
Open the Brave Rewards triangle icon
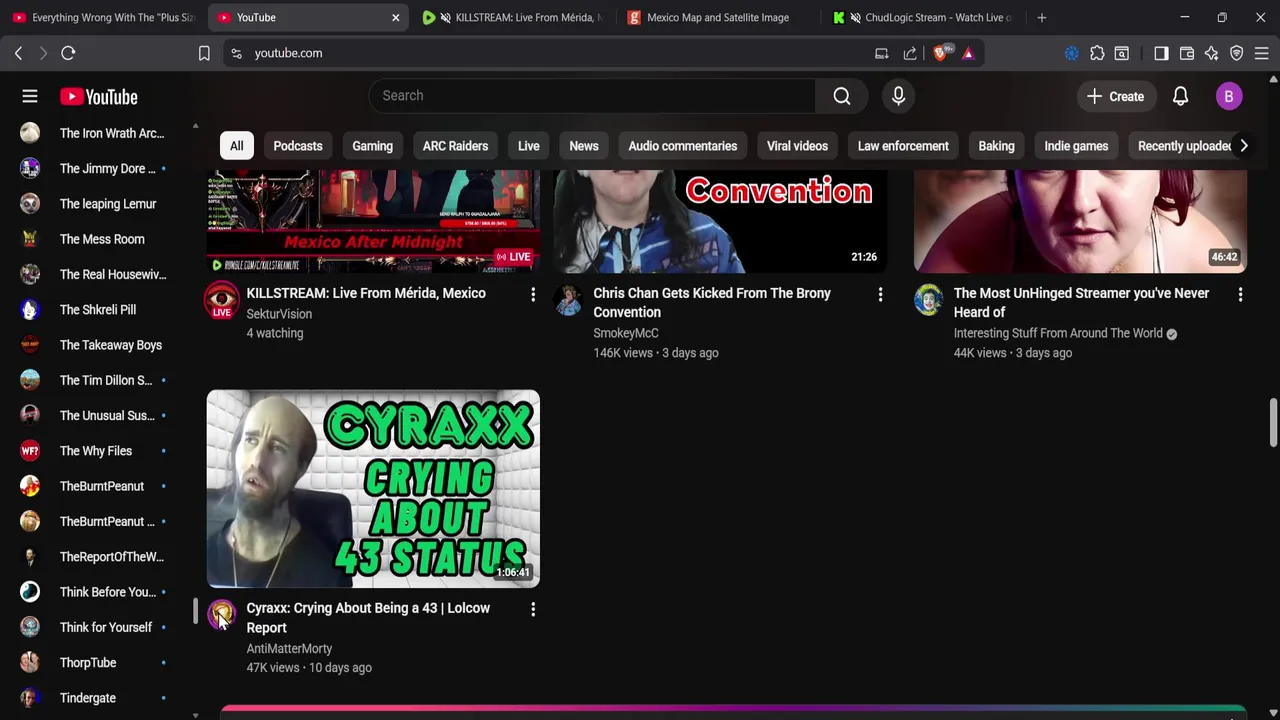pos(968,53)
